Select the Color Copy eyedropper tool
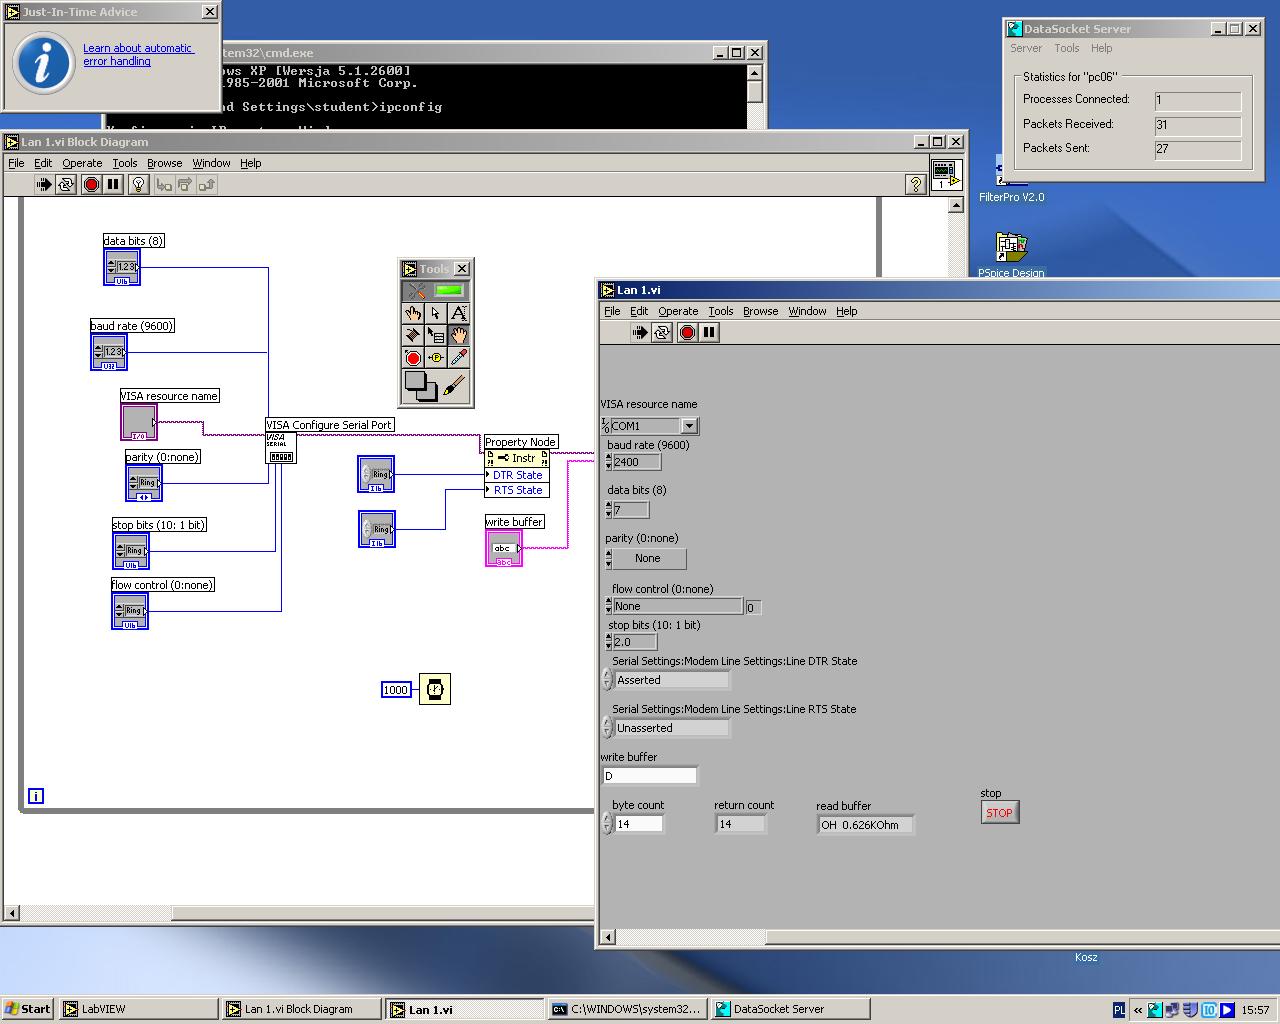The image size is (1280, 1024). 459,357
